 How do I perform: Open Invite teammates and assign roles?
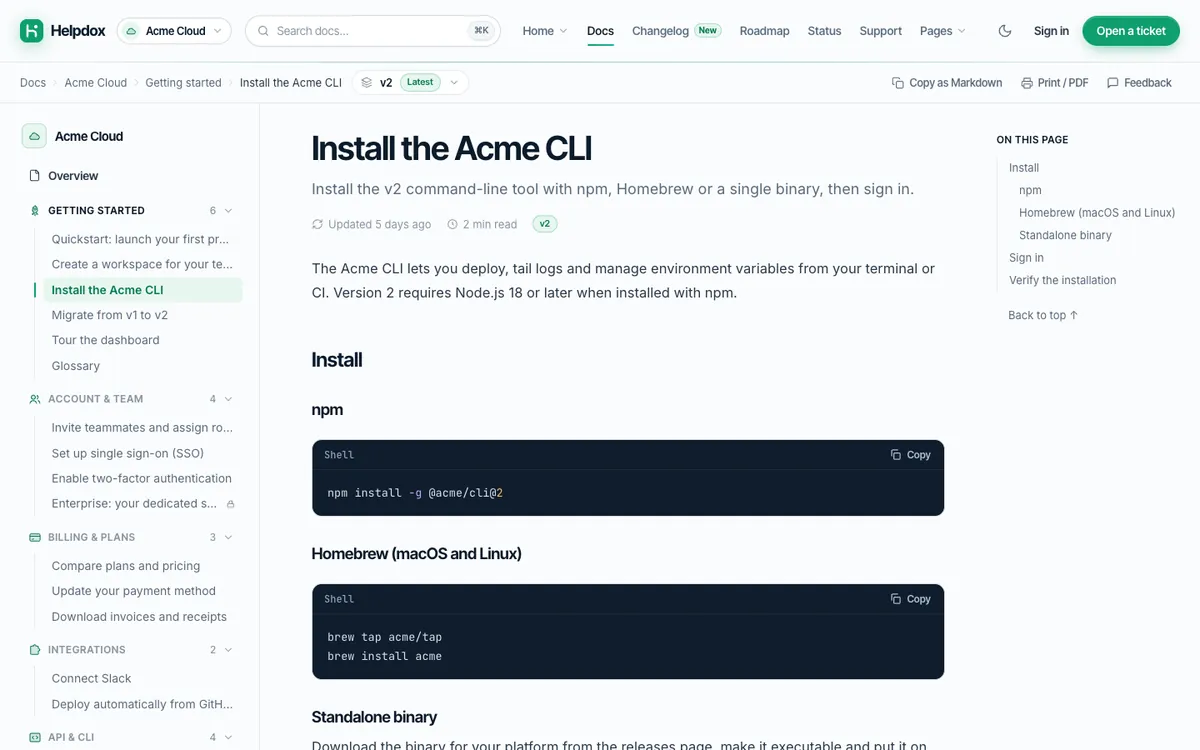140,427
